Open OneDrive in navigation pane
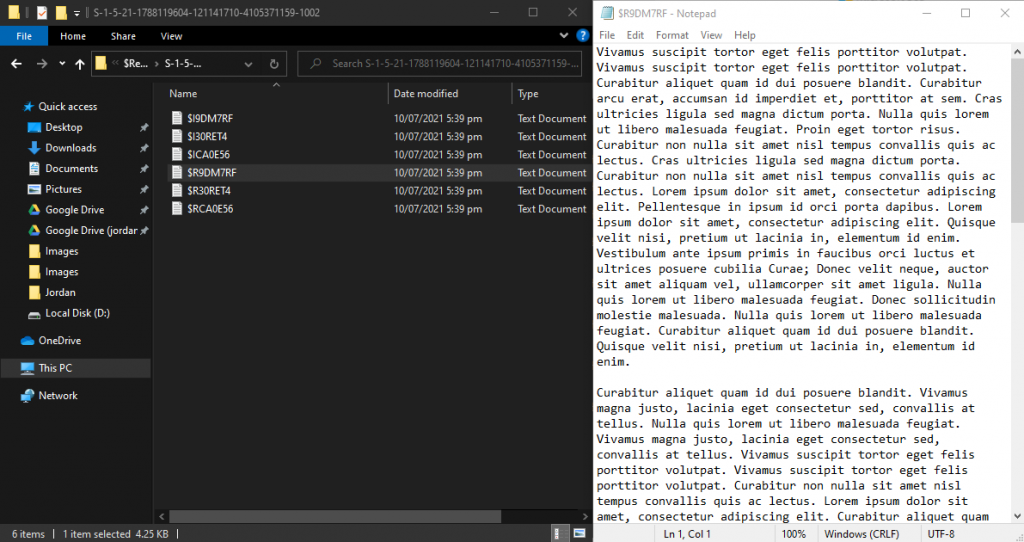 coord(59,341)
